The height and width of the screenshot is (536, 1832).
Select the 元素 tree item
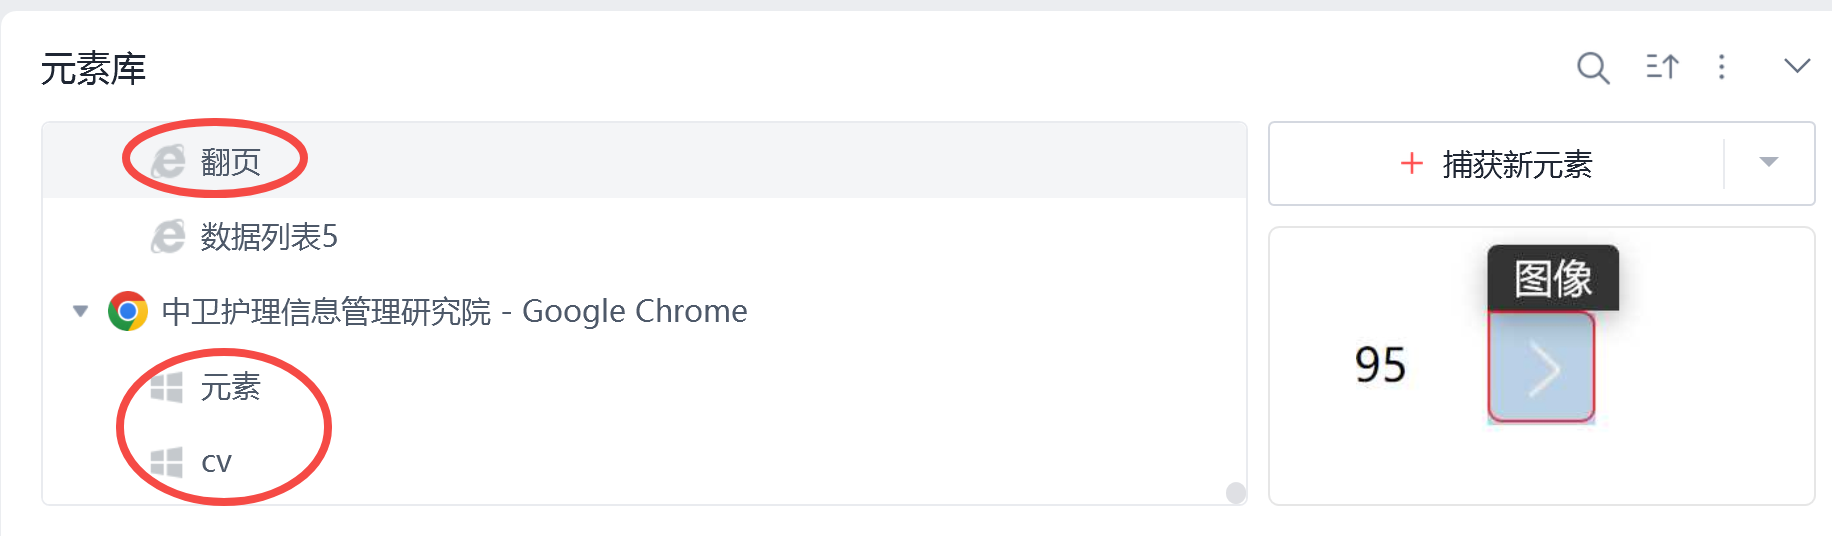pyautogui.click(x=231, y=387)
